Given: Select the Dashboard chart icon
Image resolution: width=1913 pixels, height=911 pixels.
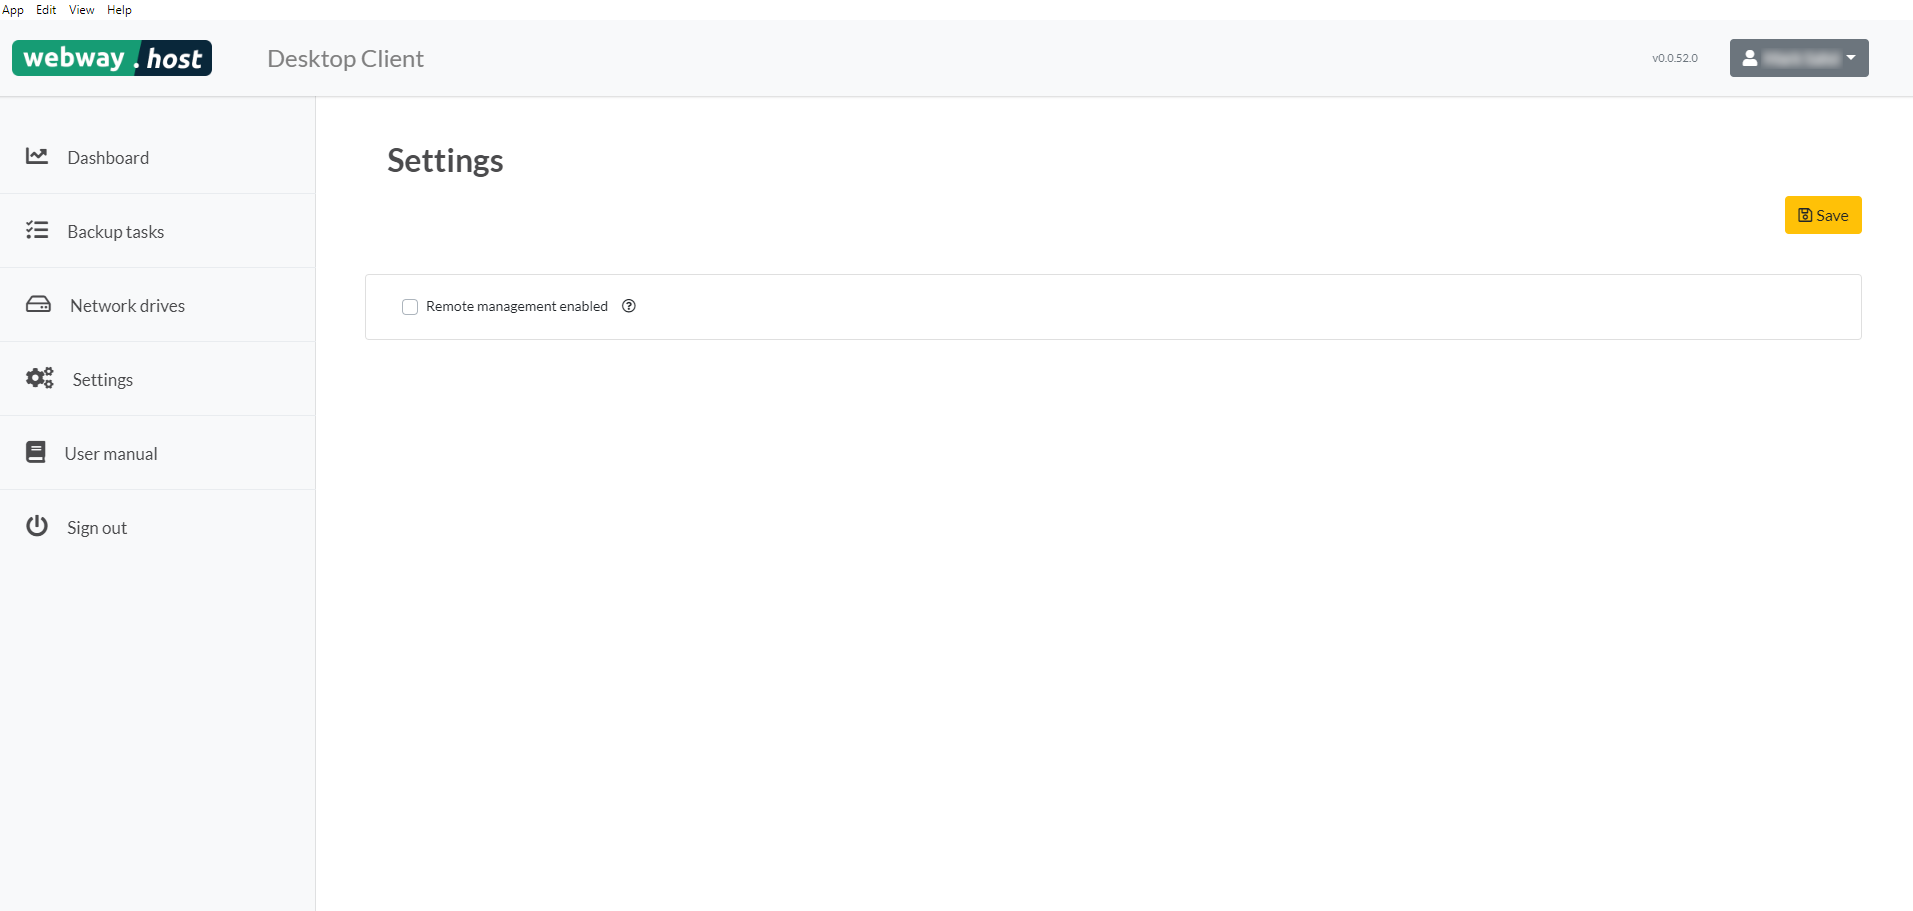Looking at the screenshot, I should tap(37, 156).
